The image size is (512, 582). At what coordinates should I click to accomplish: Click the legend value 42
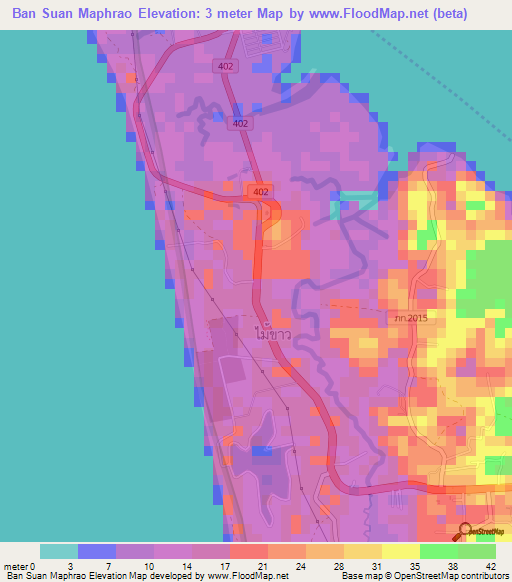click(490, 566)
